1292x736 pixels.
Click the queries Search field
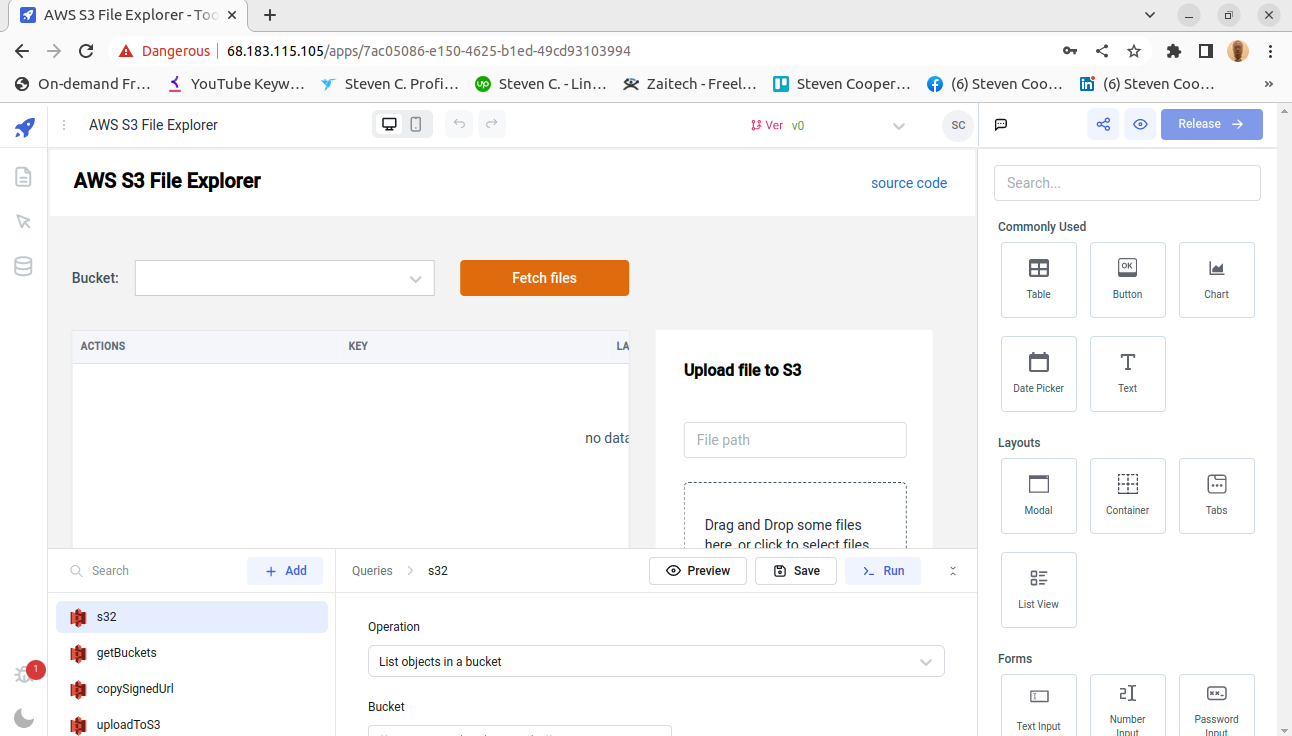pos(150,571)
